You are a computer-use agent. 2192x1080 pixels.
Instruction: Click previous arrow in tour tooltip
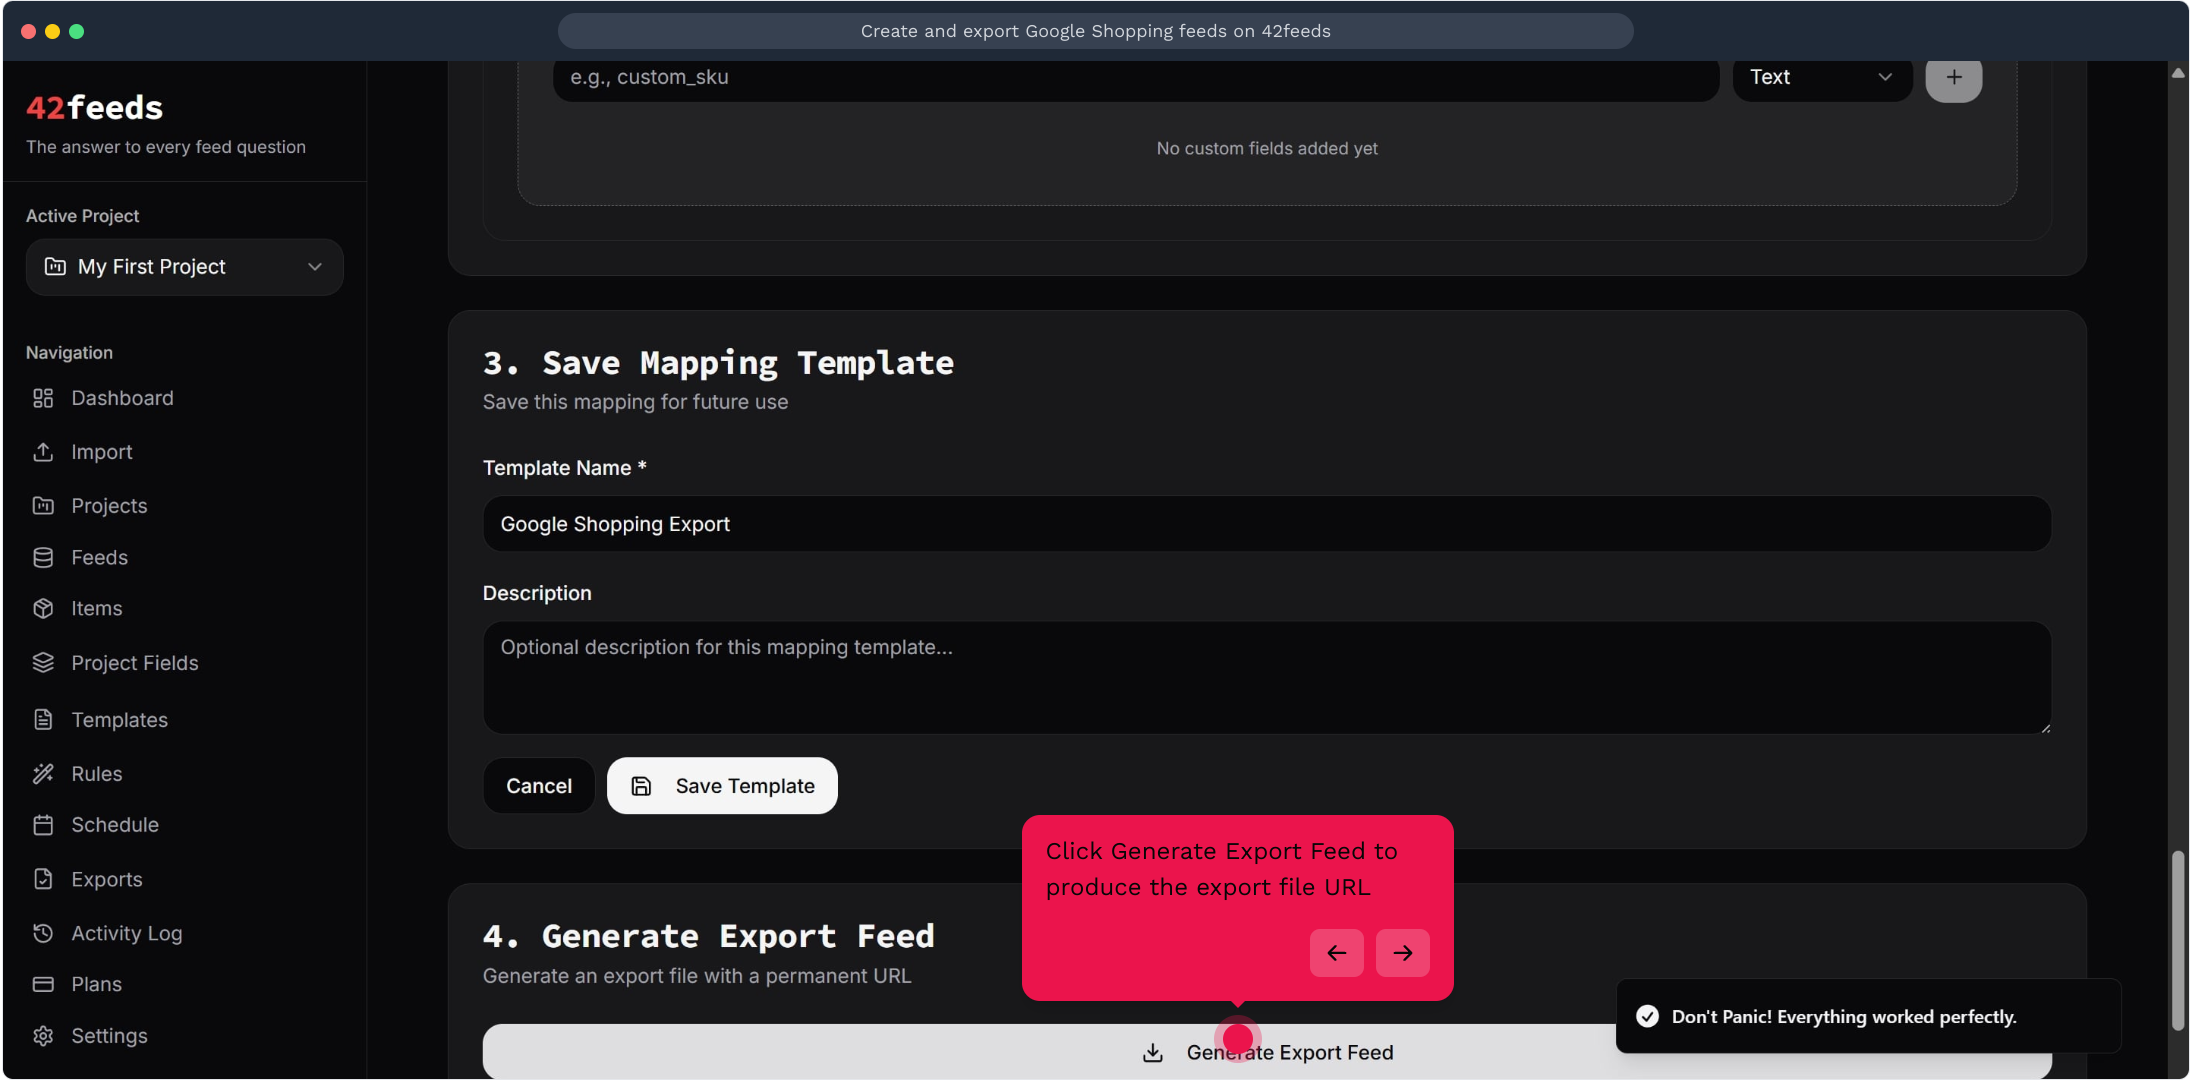[1336, 953]
